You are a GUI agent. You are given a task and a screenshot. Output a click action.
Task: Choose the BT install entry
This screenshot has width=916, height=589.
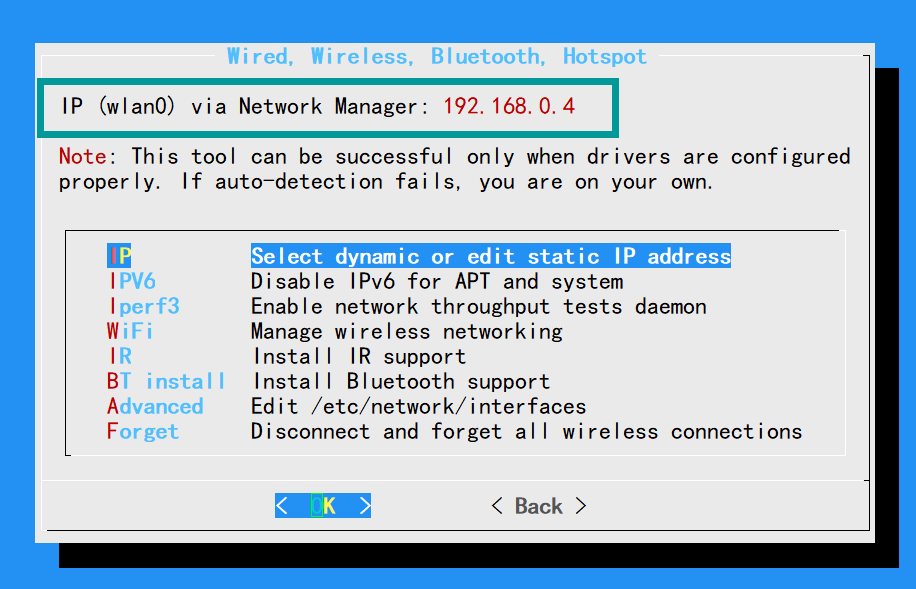coord(166,381)
